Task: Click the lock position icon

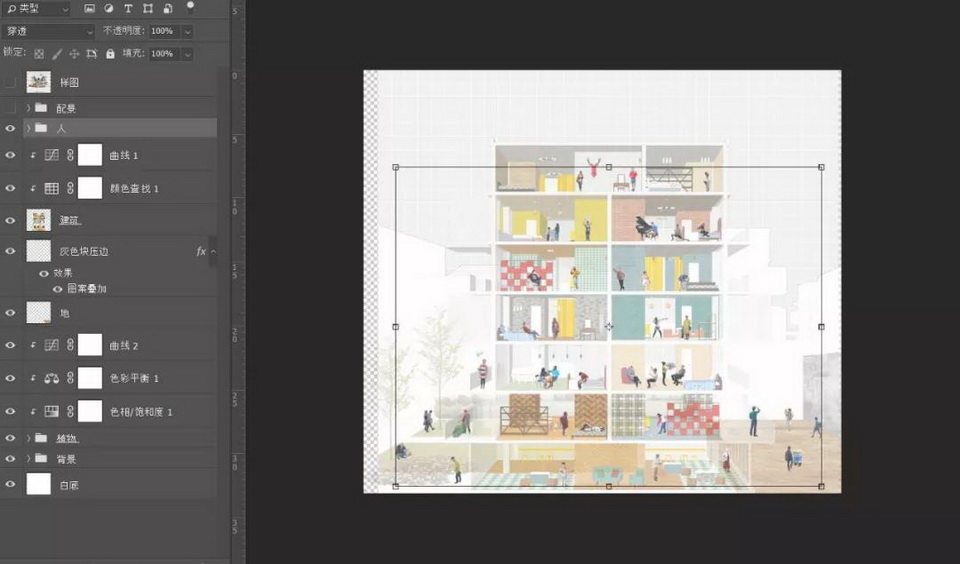Action: coord(74,54)
